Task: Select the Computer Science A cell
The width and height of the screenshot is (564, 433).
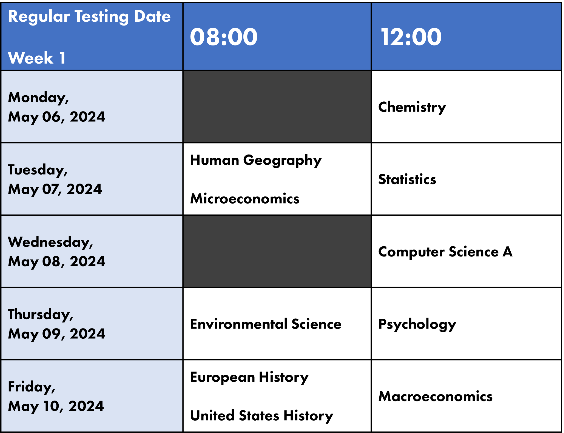Action: point(466,251)
